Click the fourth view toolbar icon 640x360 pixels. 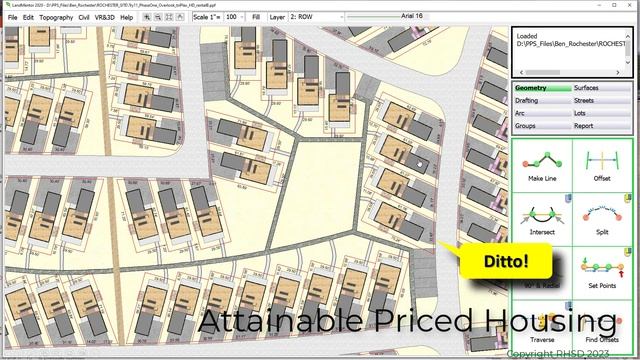pos(180,17)
